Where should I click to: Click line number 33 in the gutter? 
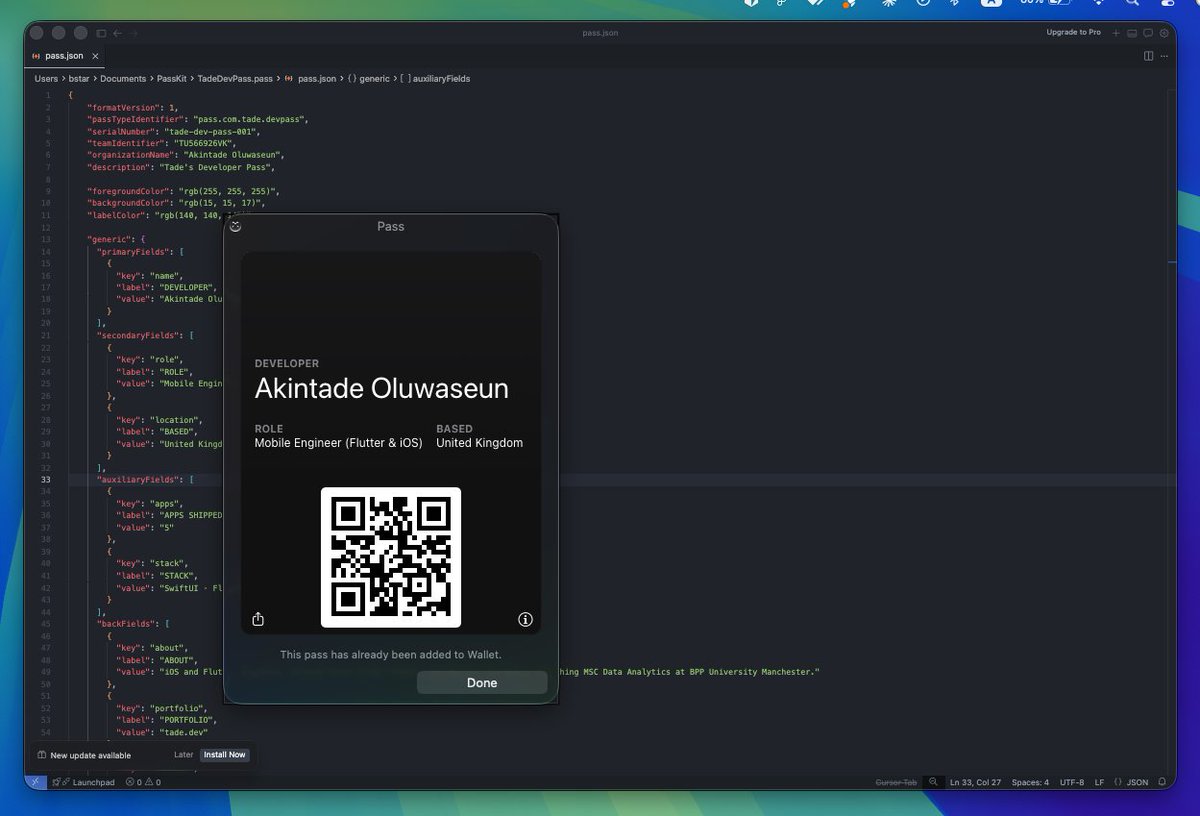pyautogui.click(x=46, y=480)
